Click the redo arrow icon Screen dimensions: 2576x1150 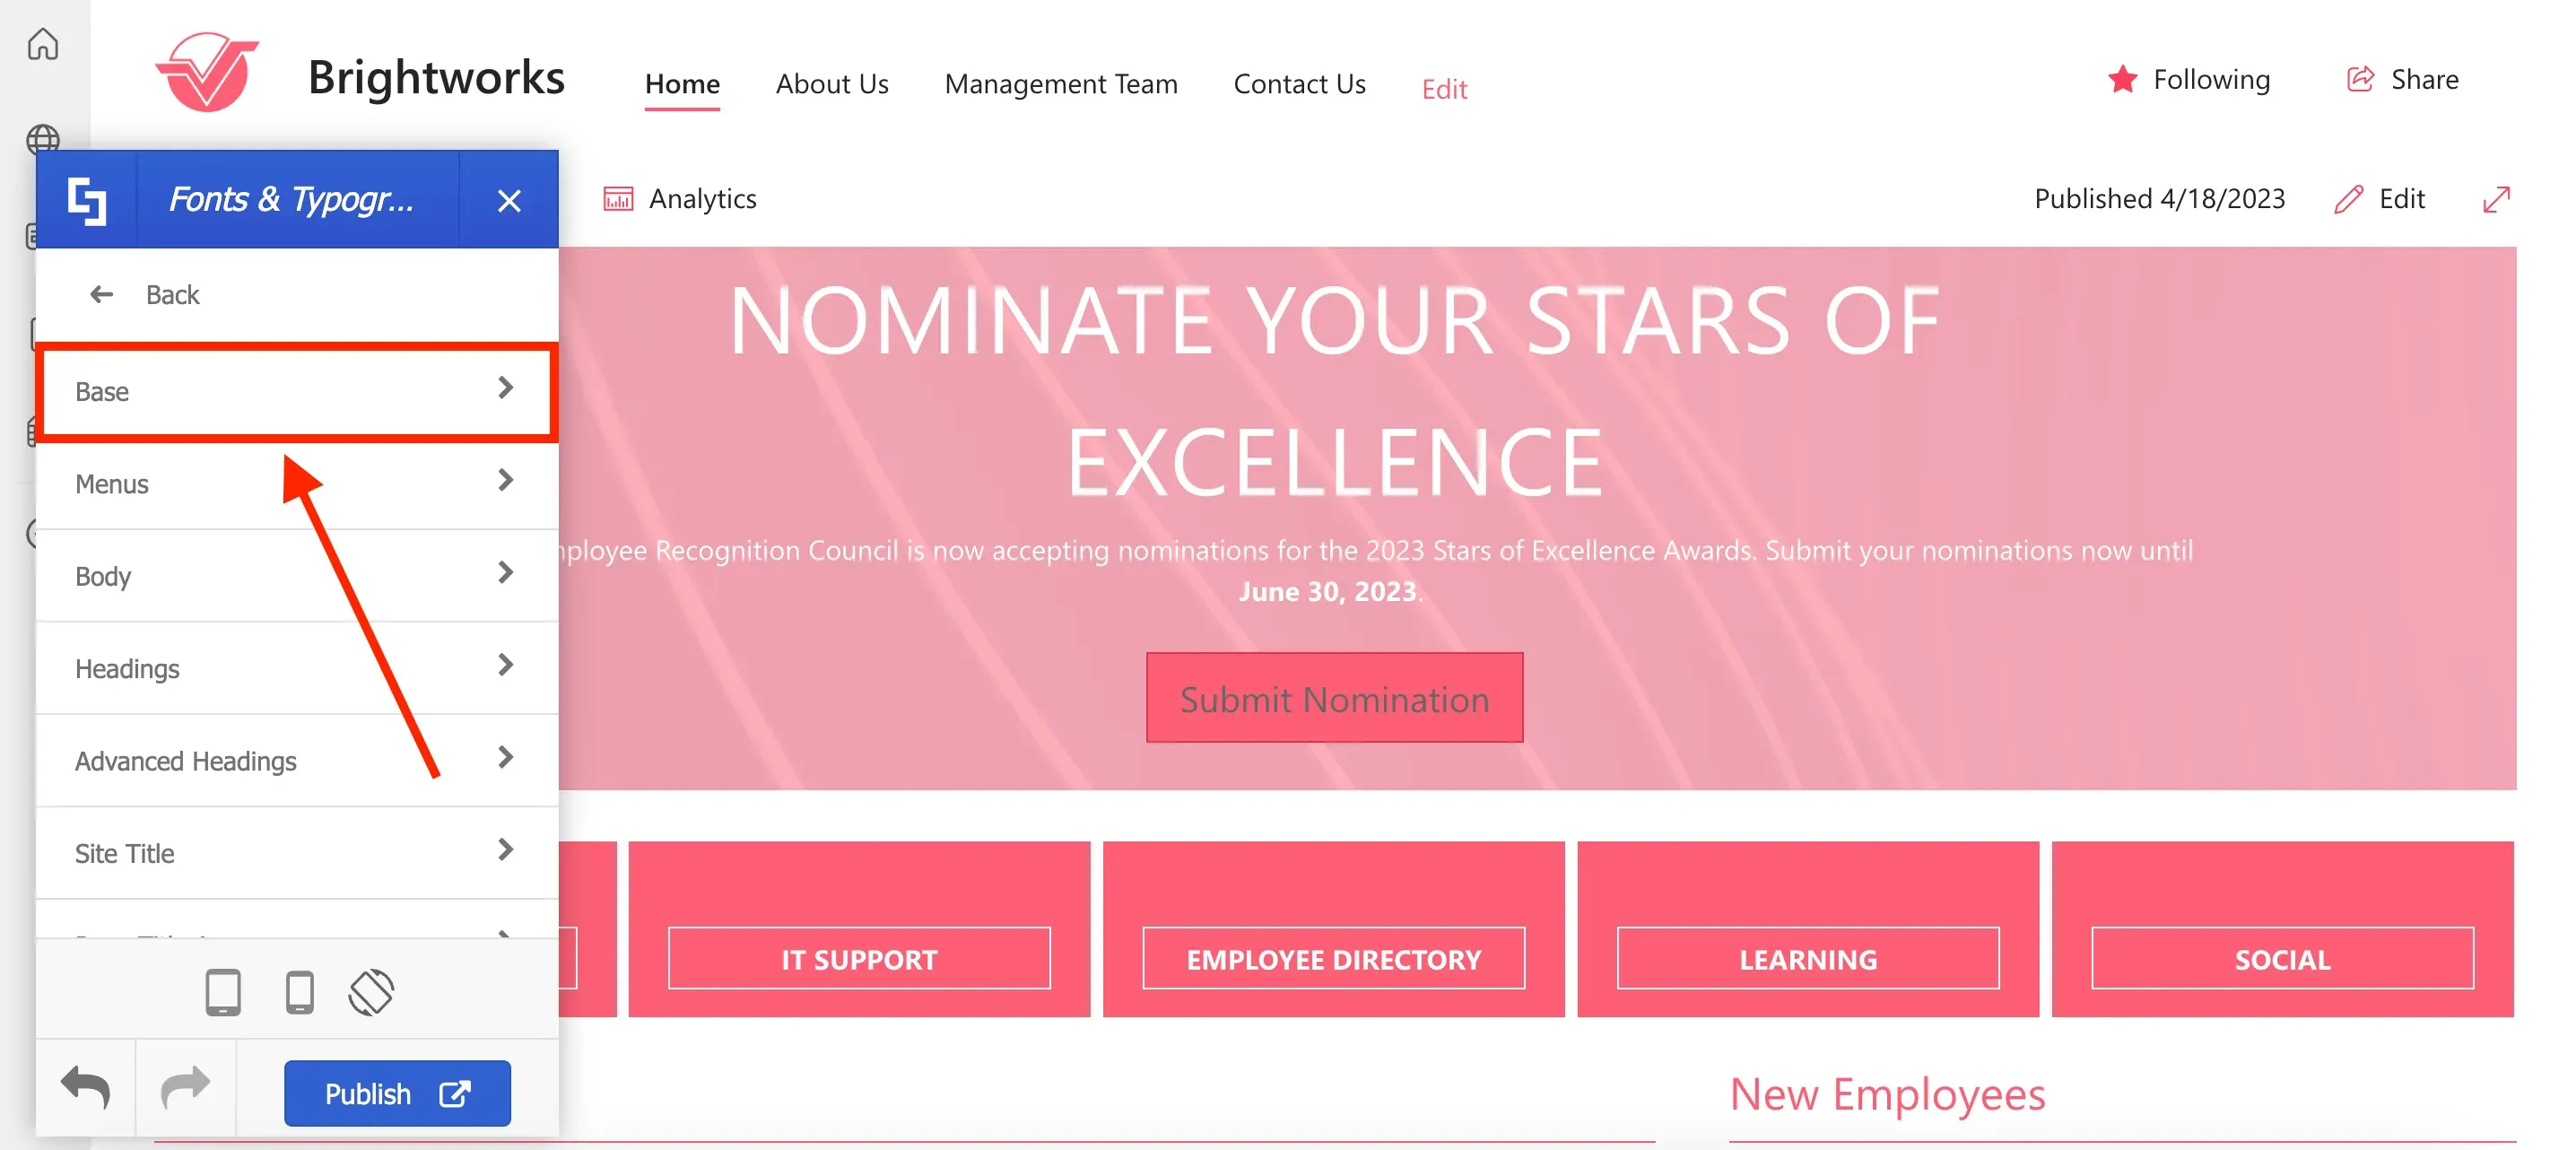186,1088
